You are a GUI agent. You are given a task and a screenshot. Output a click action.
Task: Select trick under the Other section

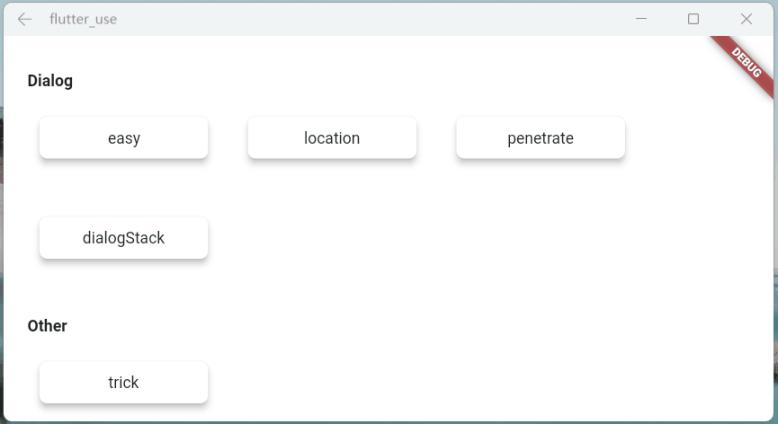click(x=124, y=382)
